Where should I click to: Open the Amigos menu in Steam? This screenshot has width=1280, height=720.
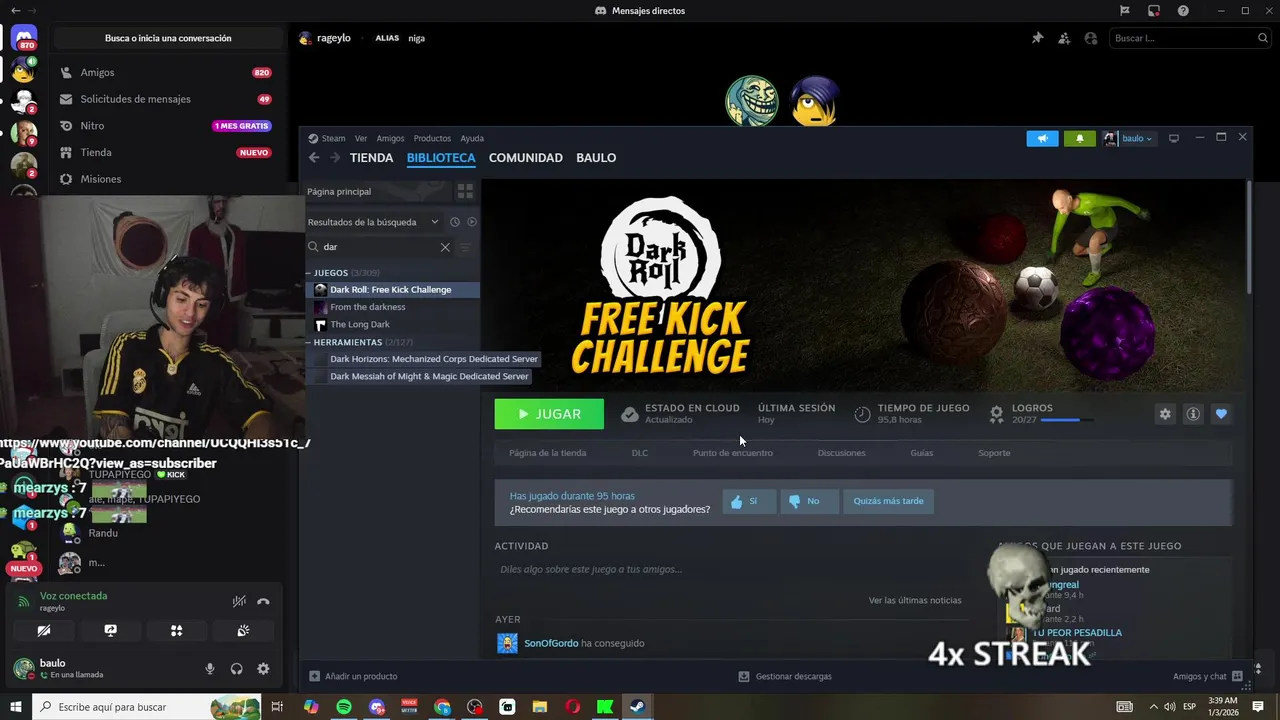point(390,139)
